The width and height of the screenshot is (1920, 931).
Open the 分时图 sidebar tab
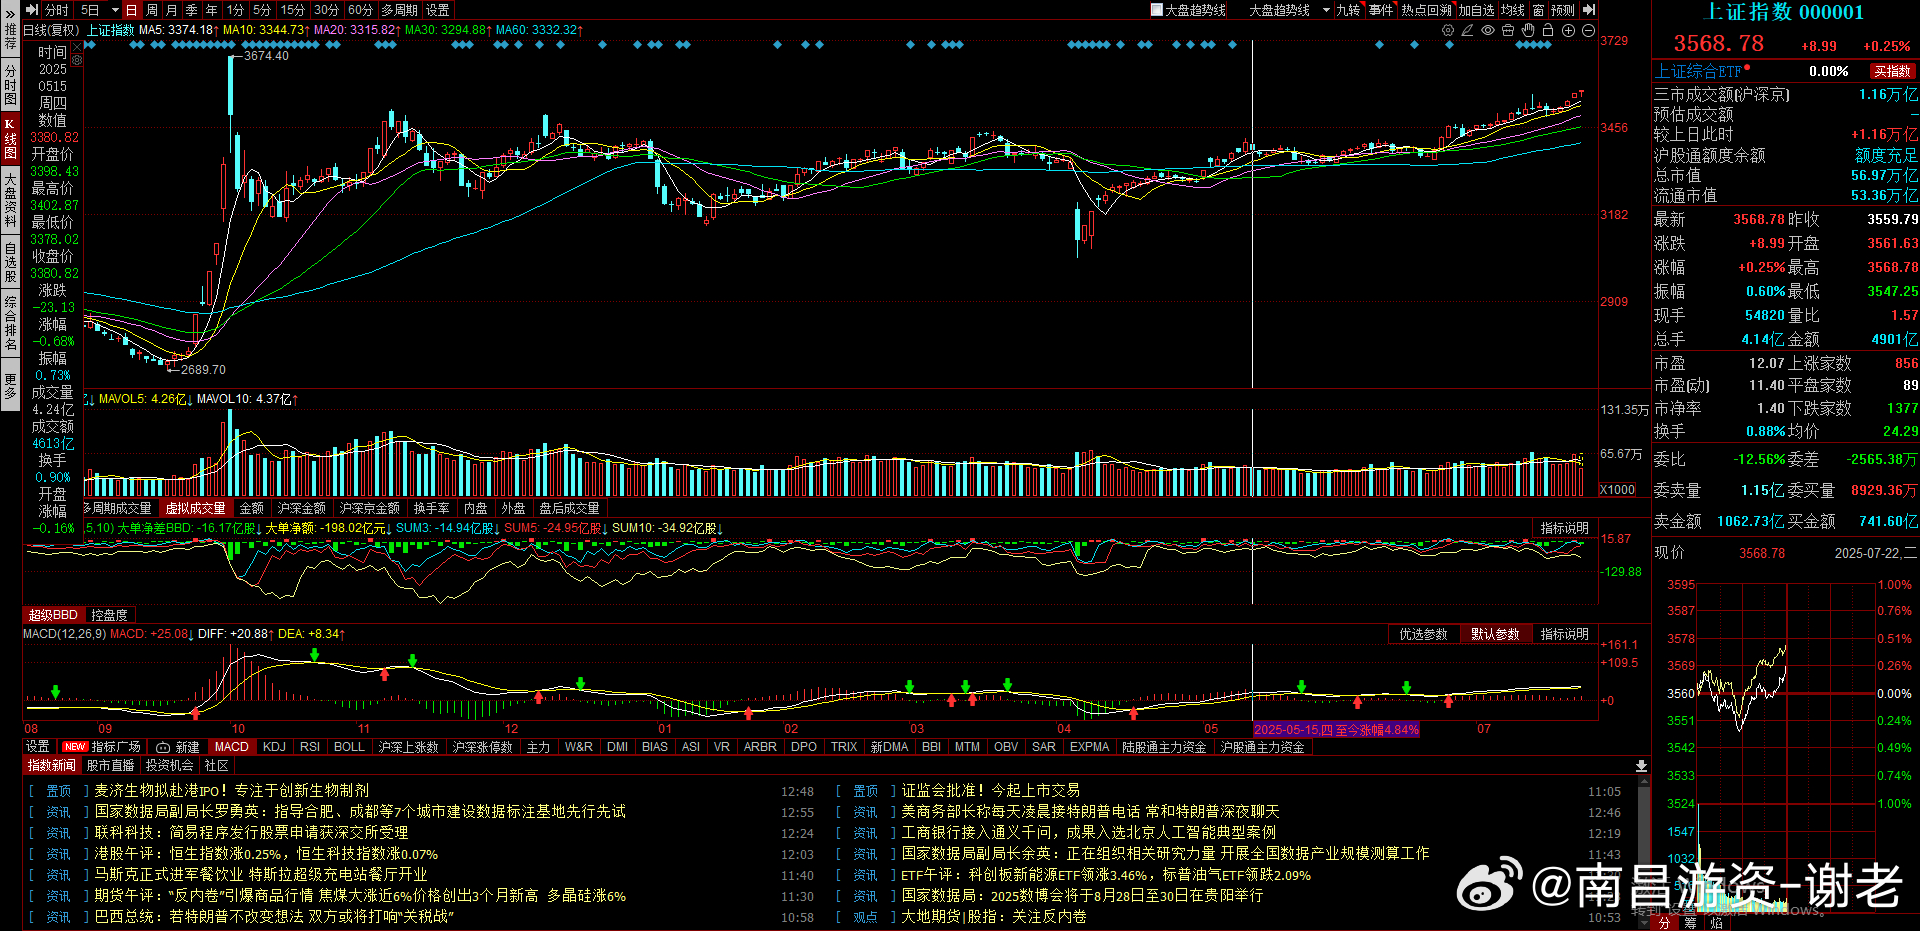click(x=10, y=86)
